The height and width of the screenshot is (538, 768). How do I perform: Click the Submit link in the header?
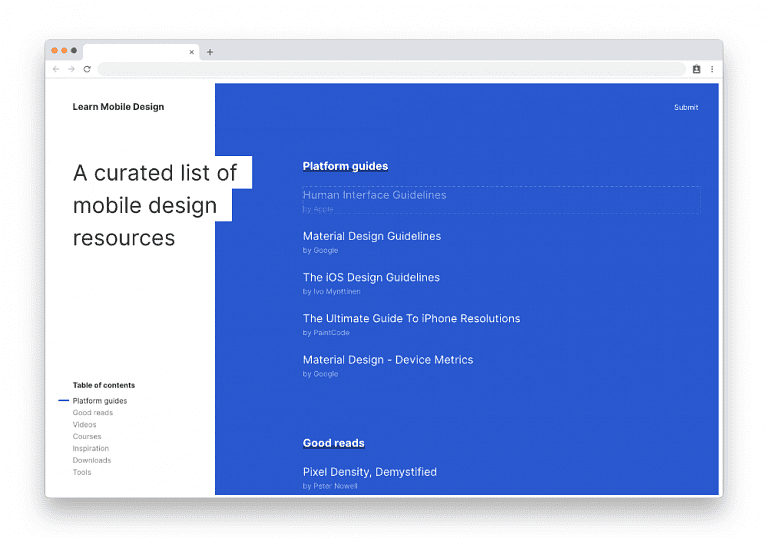coord(685,107)
